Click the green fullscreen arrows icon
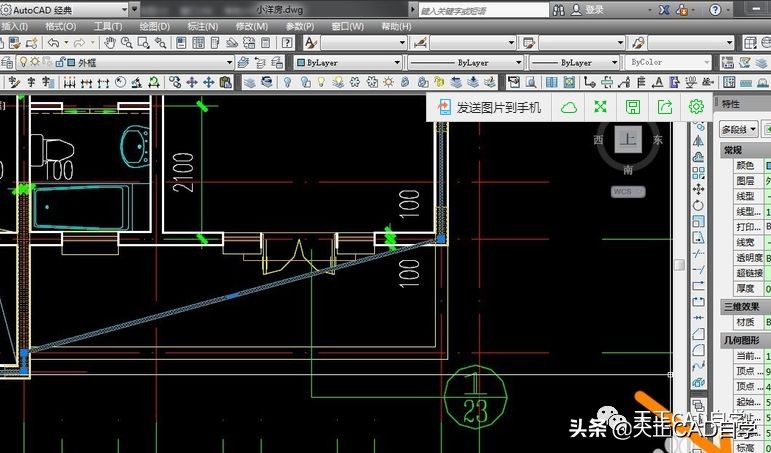This screenshot has height=453, width=771. (x=600, y=107)
